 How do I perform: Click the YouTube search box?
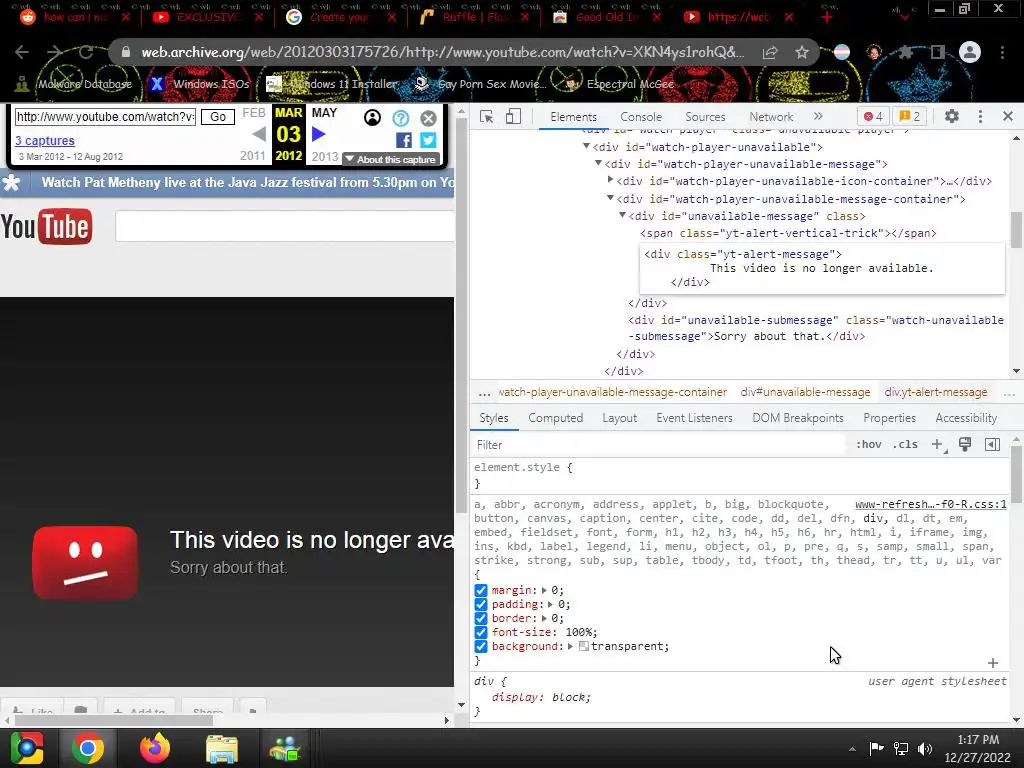pos(285,227)
